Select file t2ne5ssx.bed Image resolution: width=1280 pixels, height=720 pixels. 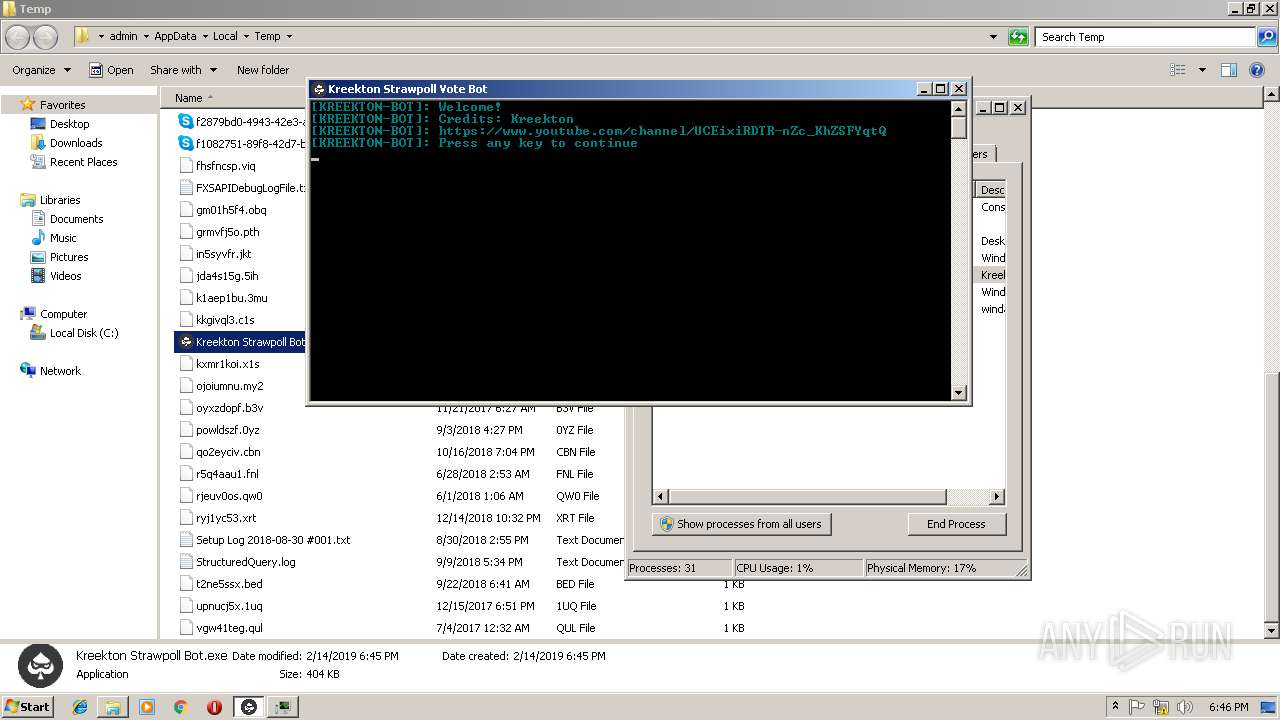point(229,584)
